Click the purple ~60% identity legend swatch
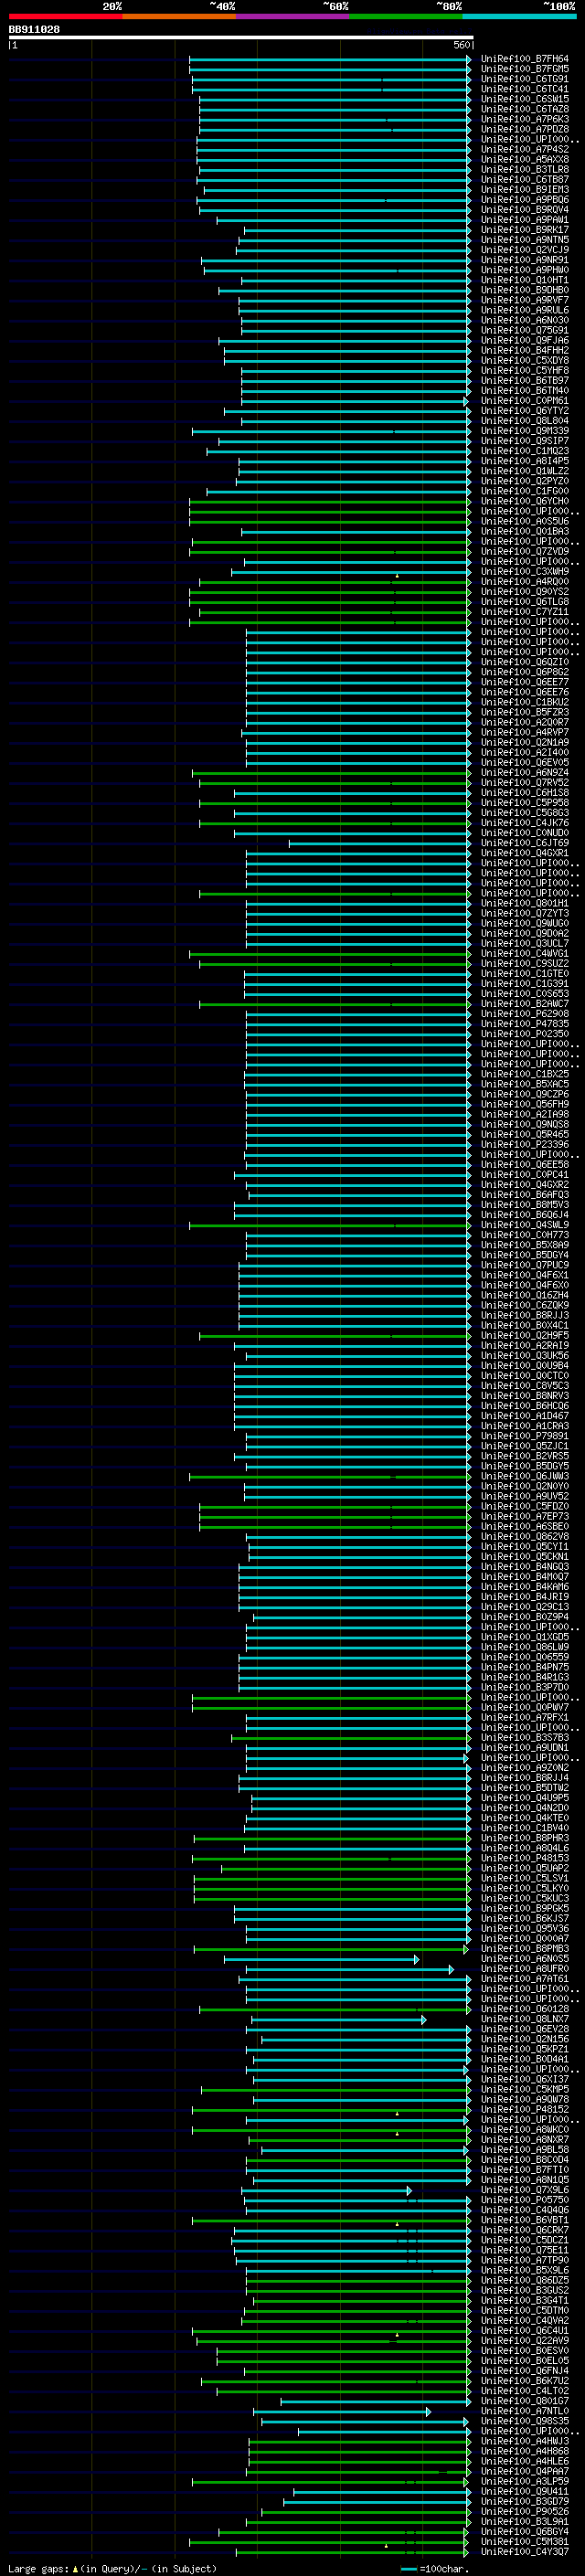Viewport: 585px width, 2576px height. click(293, 16)
